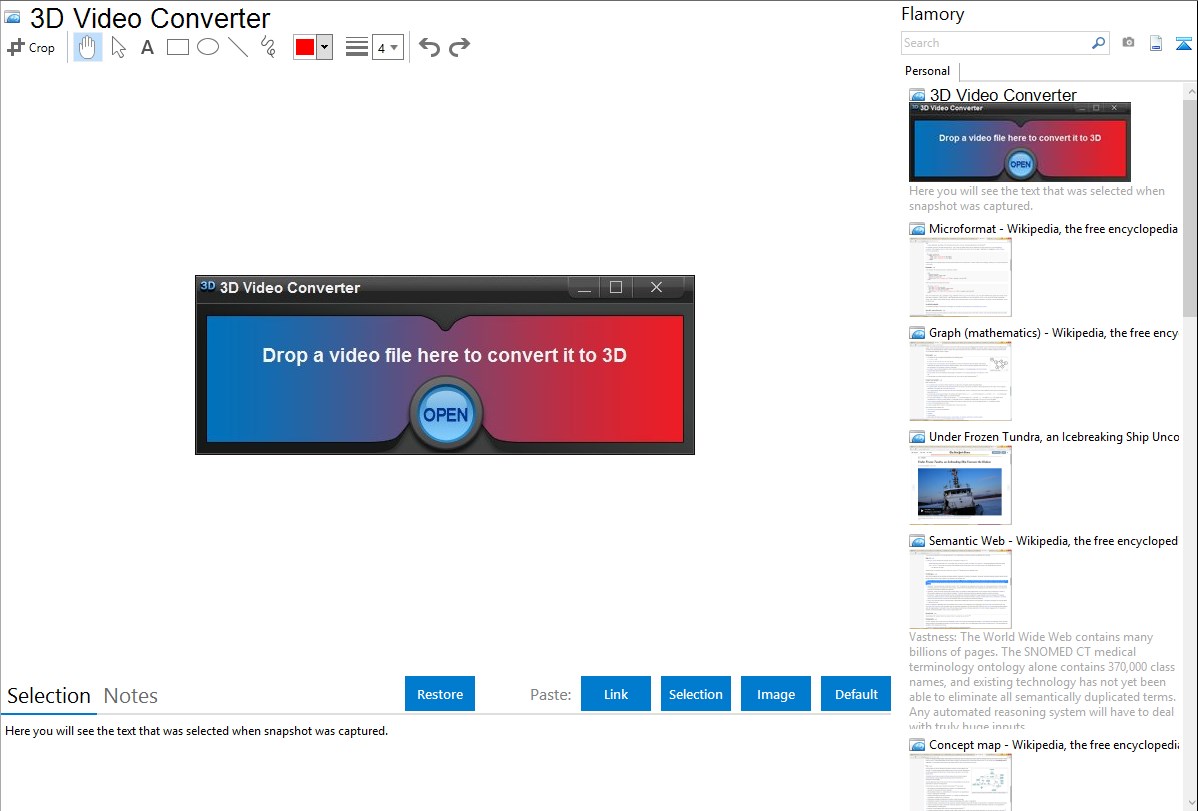This screenshot has width=1198, height=811.
Task: Select the 'Microformat - Wikipedia' title
Action: point(1053,229)
